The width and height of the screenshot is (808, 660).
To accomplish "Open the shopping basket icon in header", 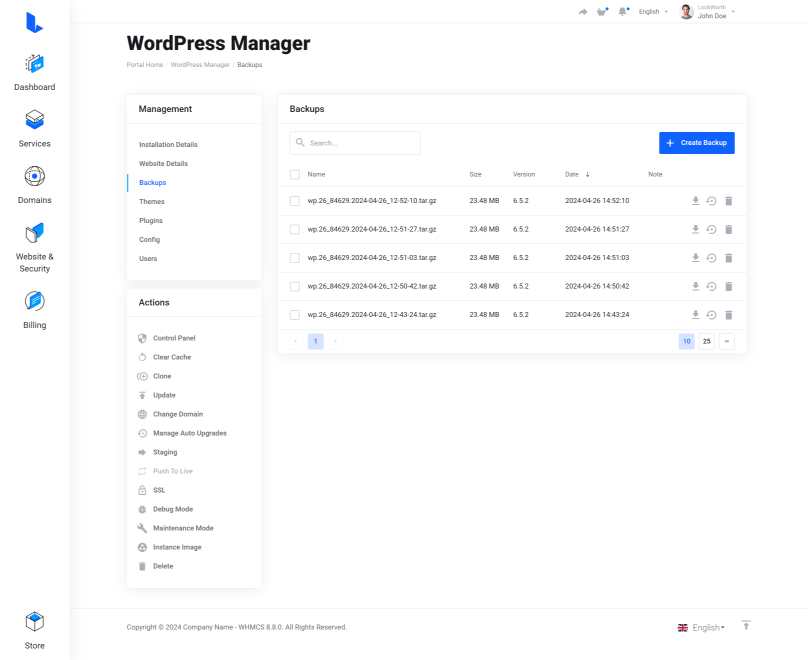I will pos(602,11).
